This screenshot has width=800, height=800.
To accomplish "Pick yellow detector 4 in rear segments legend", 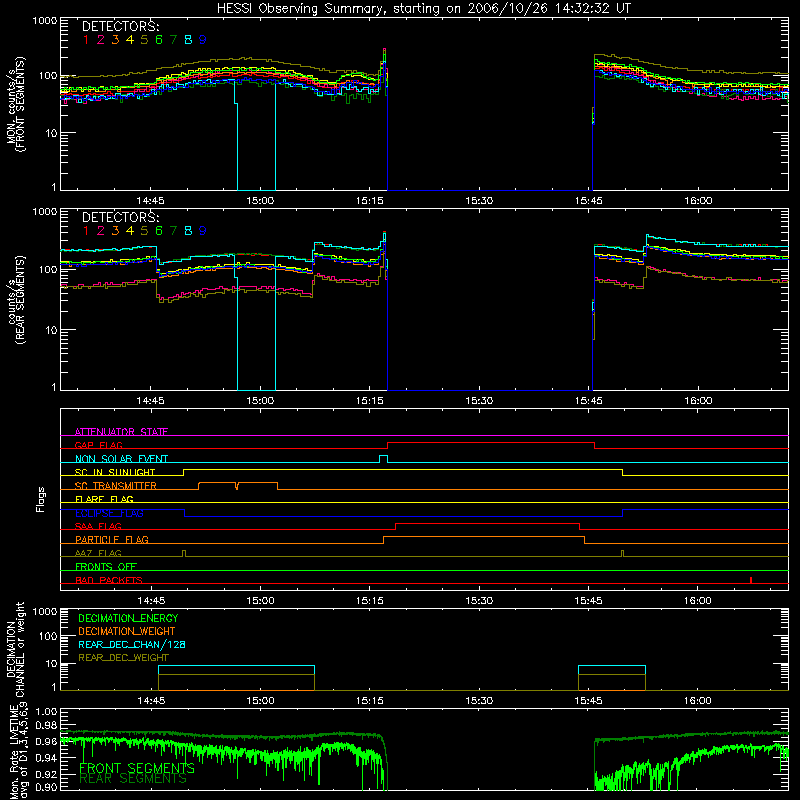I will point(130,231).
